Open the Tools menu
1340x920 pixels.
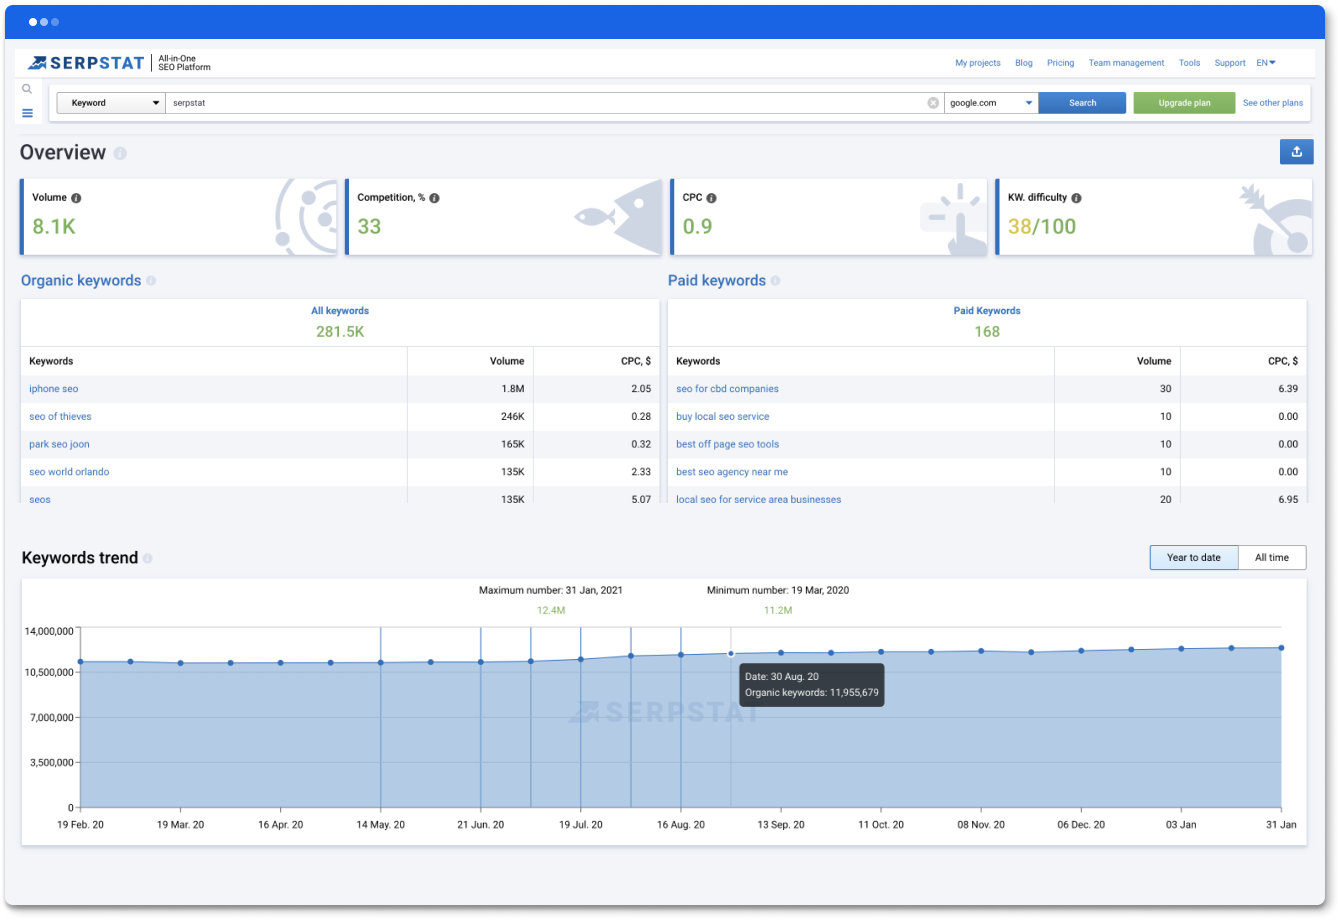coord(1189,63)
